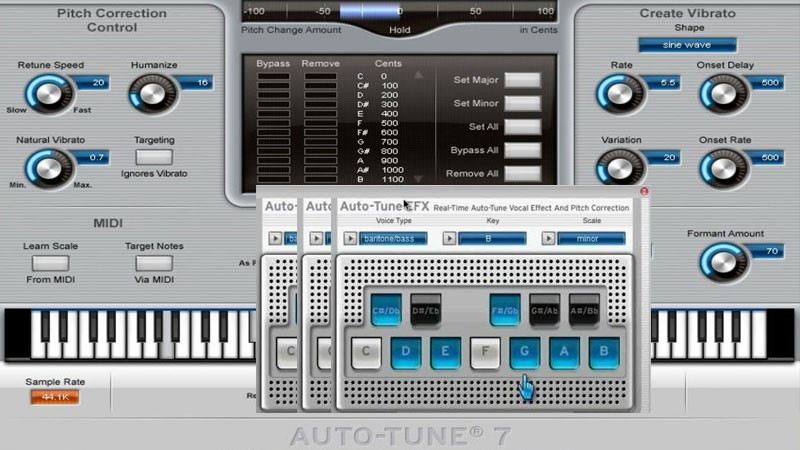Toggle Learn Scale From MIDI button
Image resolution: width=800 pixels, height=450 pixels.
click(x=51, y=263)
